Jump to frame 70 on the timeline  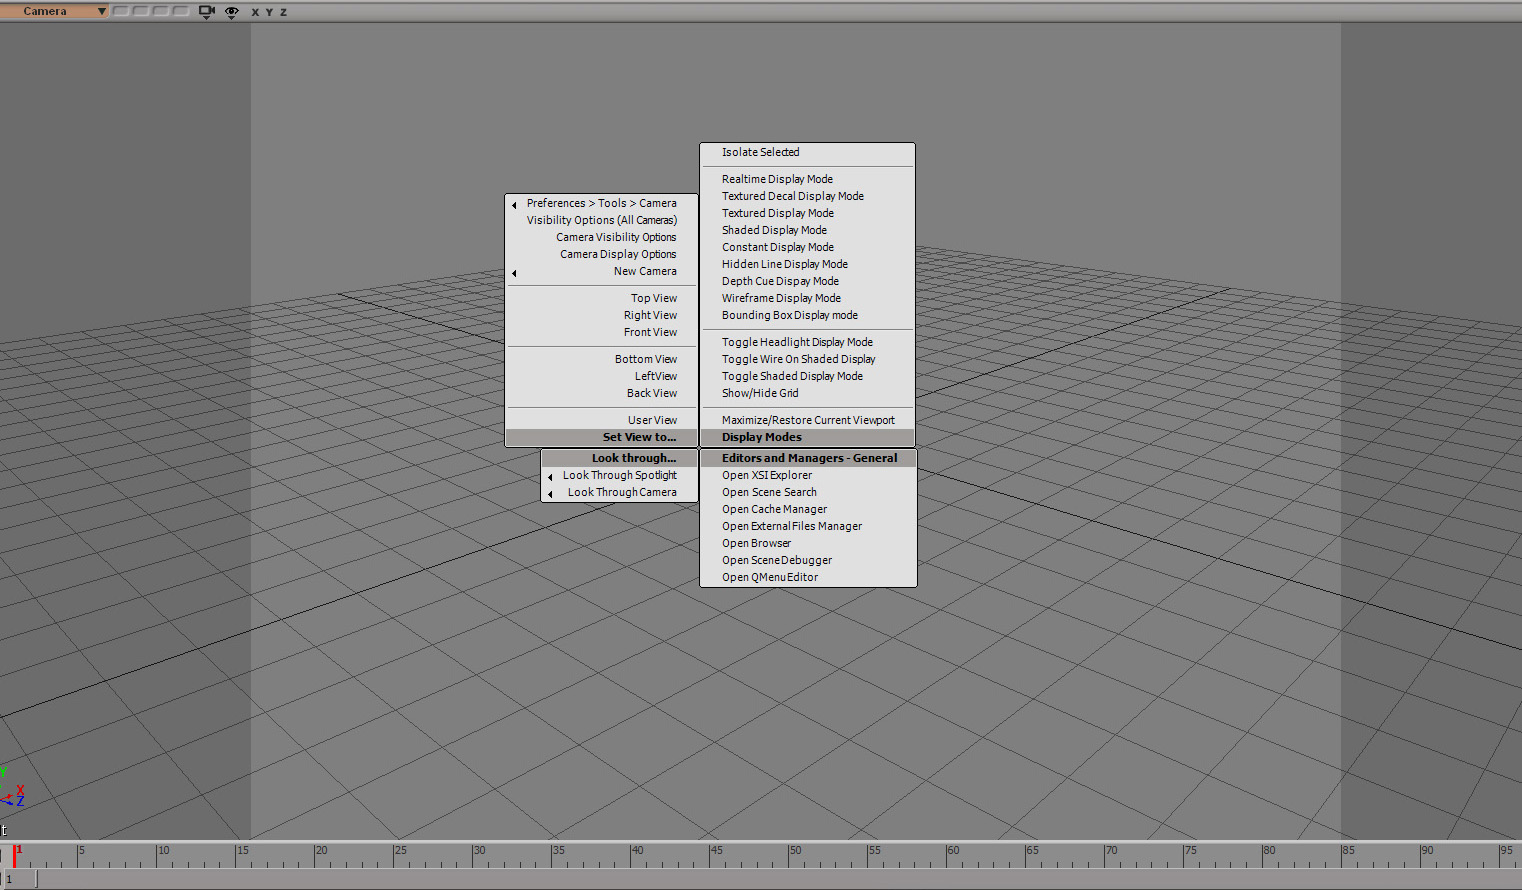[1111, 851]
